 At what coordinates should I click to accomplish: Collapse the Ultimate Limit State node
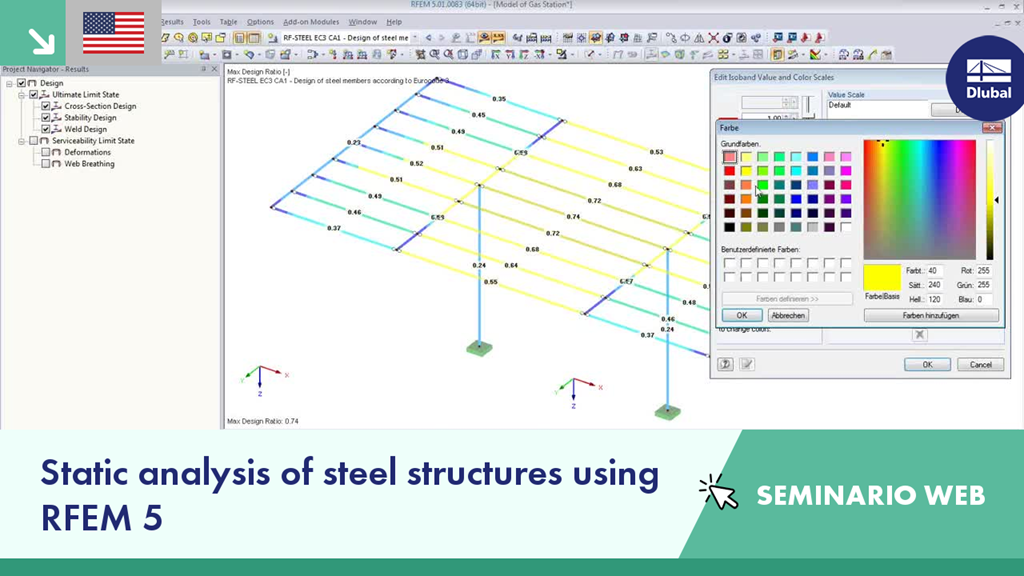click(x=21, y=95)
